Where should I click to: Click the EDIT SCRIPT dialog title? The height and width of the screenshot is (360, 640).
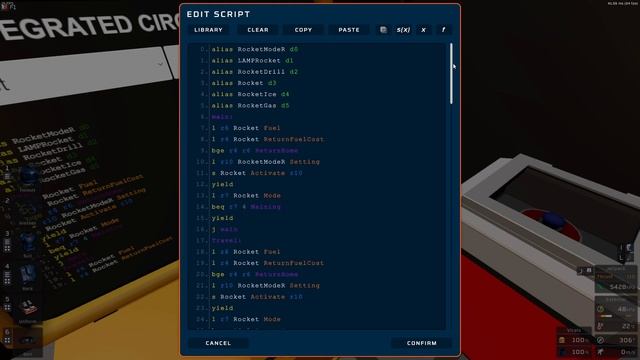coord(218,14)
